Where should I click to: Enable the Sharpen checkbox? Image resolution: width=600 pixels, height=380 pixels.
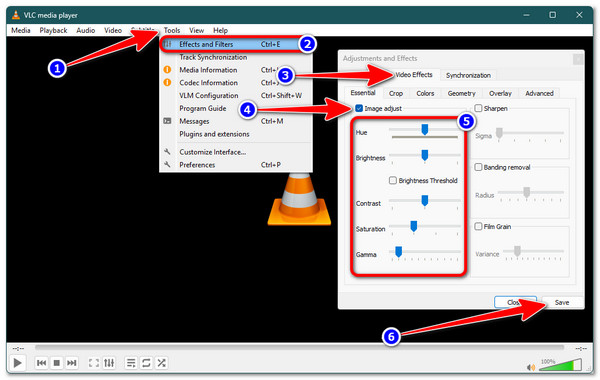point(478,108)
